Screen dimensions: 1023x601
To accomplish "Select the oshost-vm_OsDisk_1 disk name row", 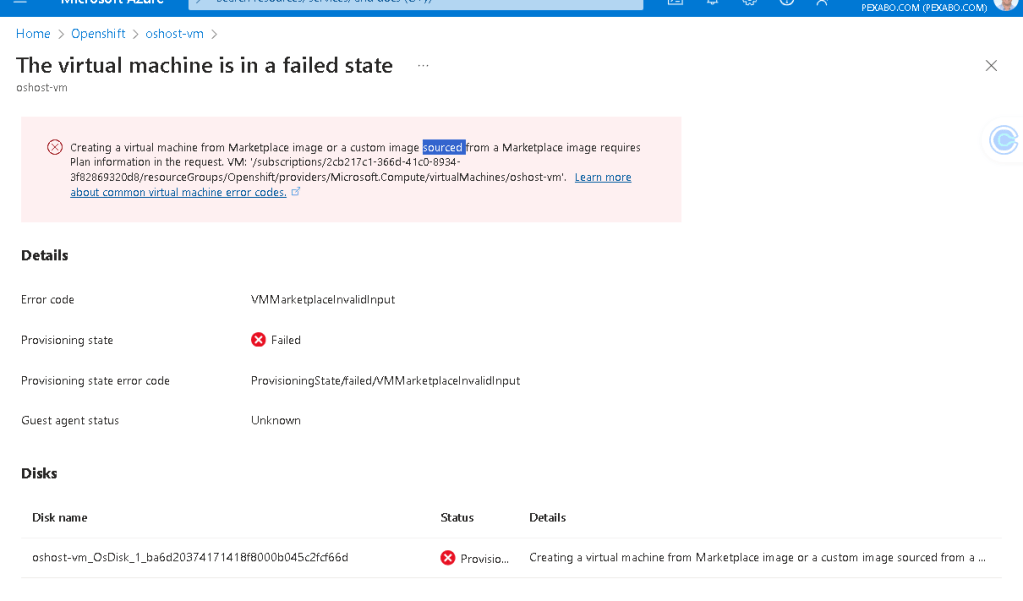I will pyautogui.click(x=191, y=557).
